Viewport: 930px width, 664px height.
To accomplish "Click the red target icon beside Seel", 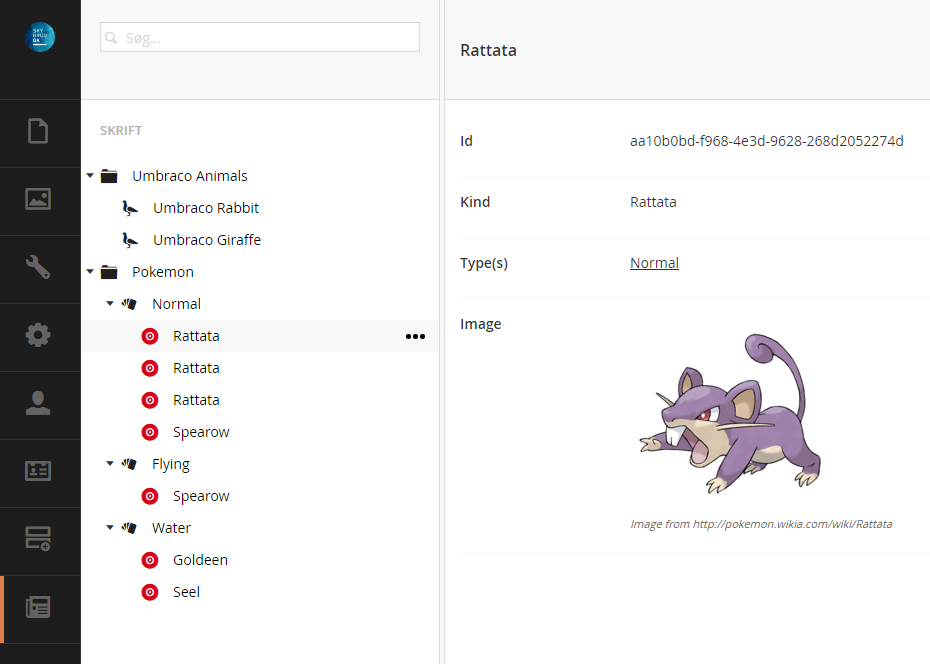I will (x=150, y=592).
